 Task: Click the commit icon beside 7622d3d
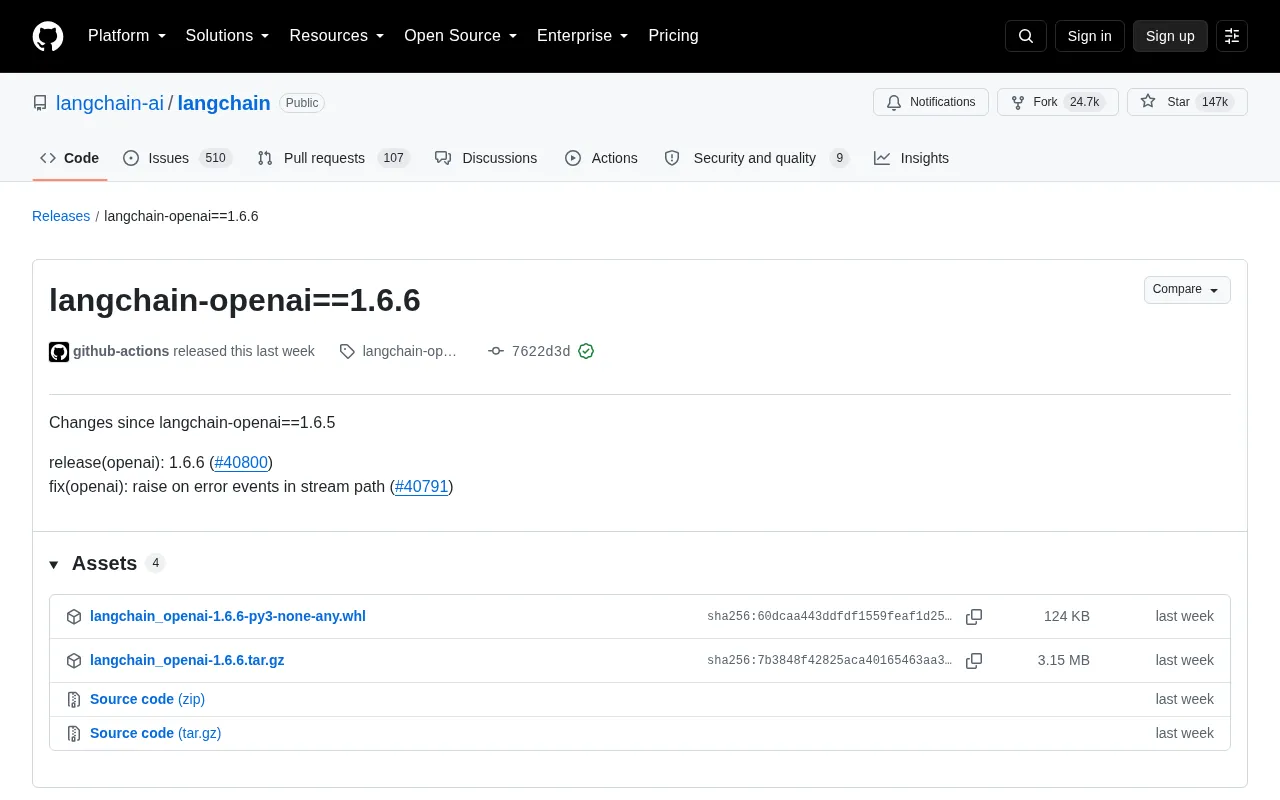coord(496,351)
